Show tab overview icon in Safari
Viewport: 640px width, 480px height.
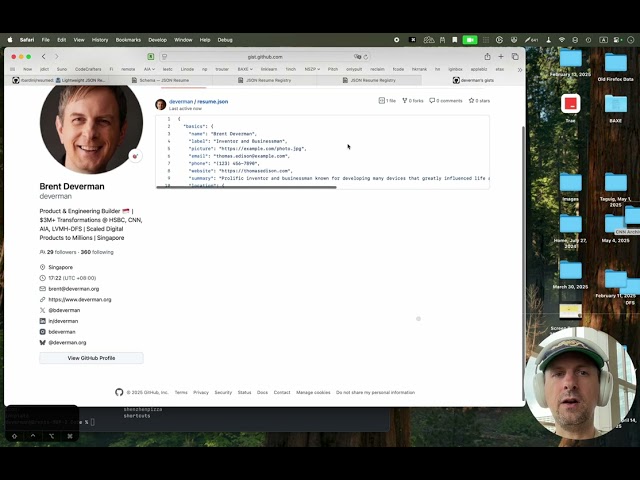click(515, 57)
